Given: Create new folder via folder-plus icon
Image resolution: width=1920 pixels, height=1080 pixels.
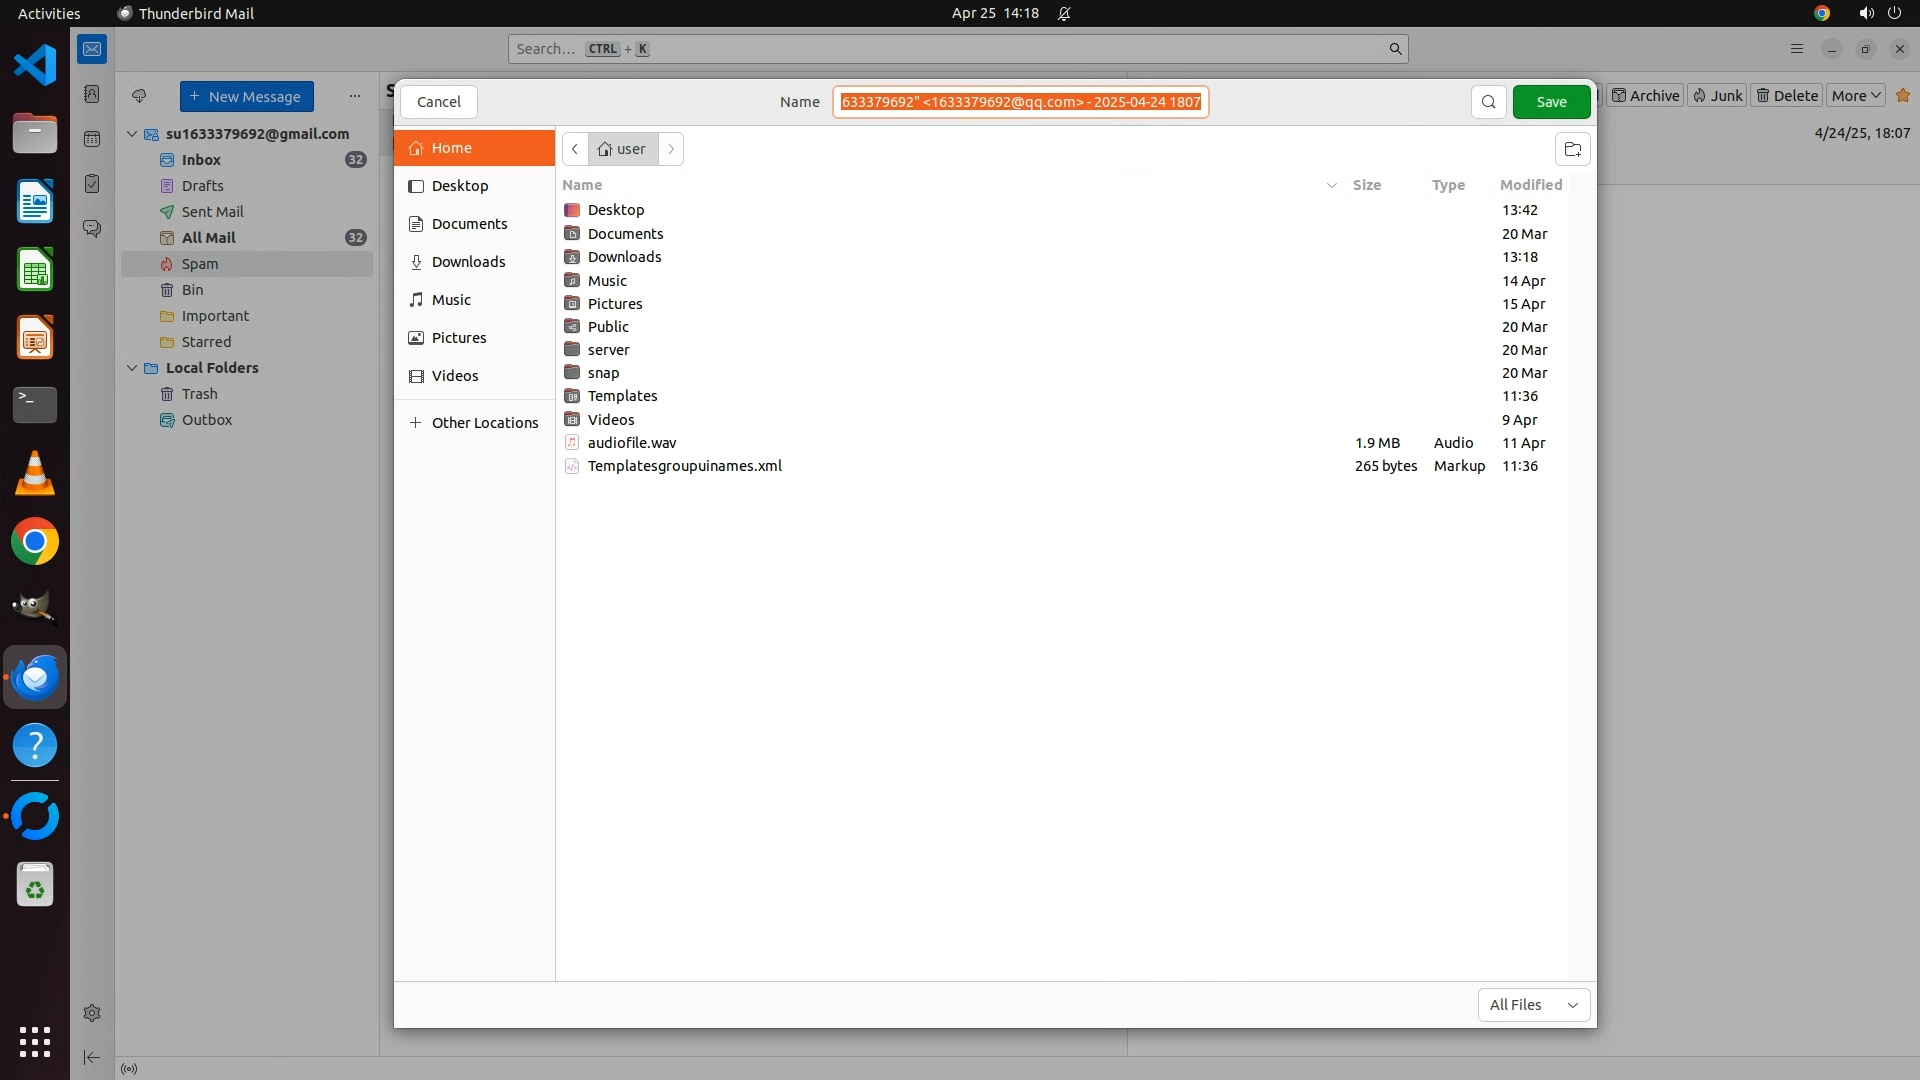Looking at the screenshot, I should click(1572, 150).
